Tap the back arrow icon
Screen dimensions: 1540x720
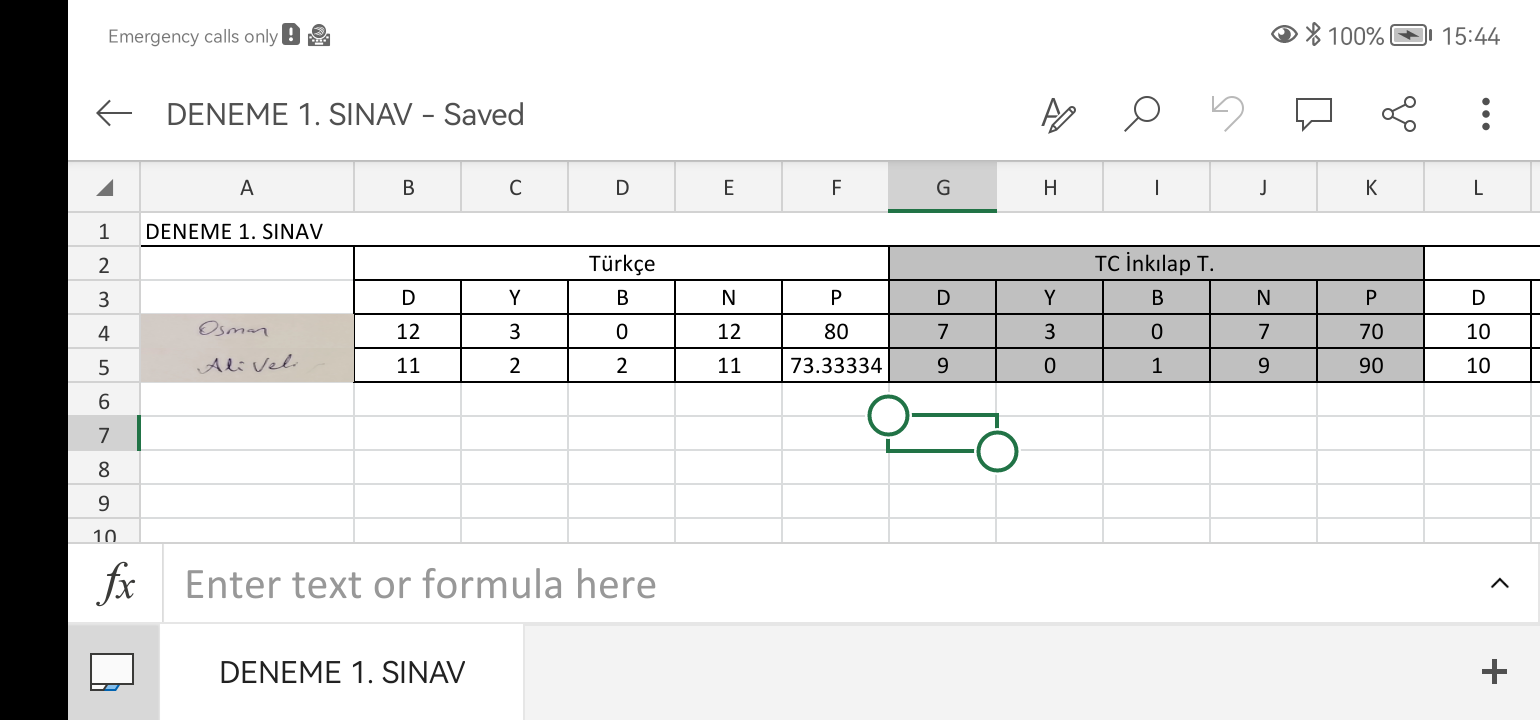[114, 114]
